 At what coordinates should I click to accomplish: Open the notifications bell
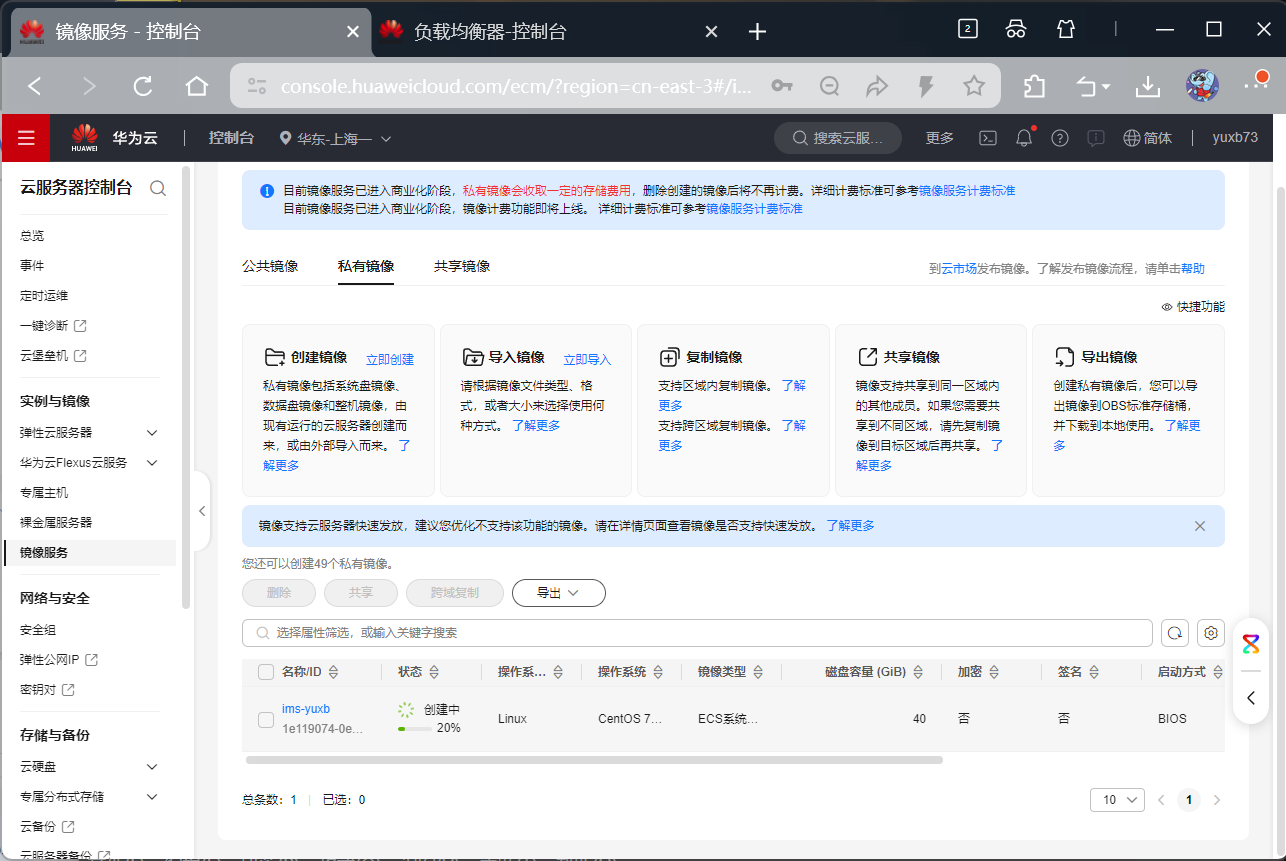tap(1024, 138)
